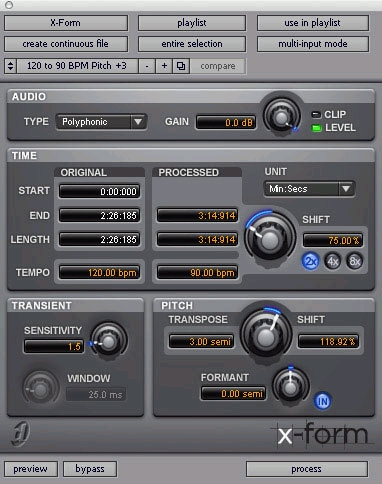This screenshot has height=484, width=382.
Task: Click the original LENGTH 2:26:185 field
Action: point(99,239)
